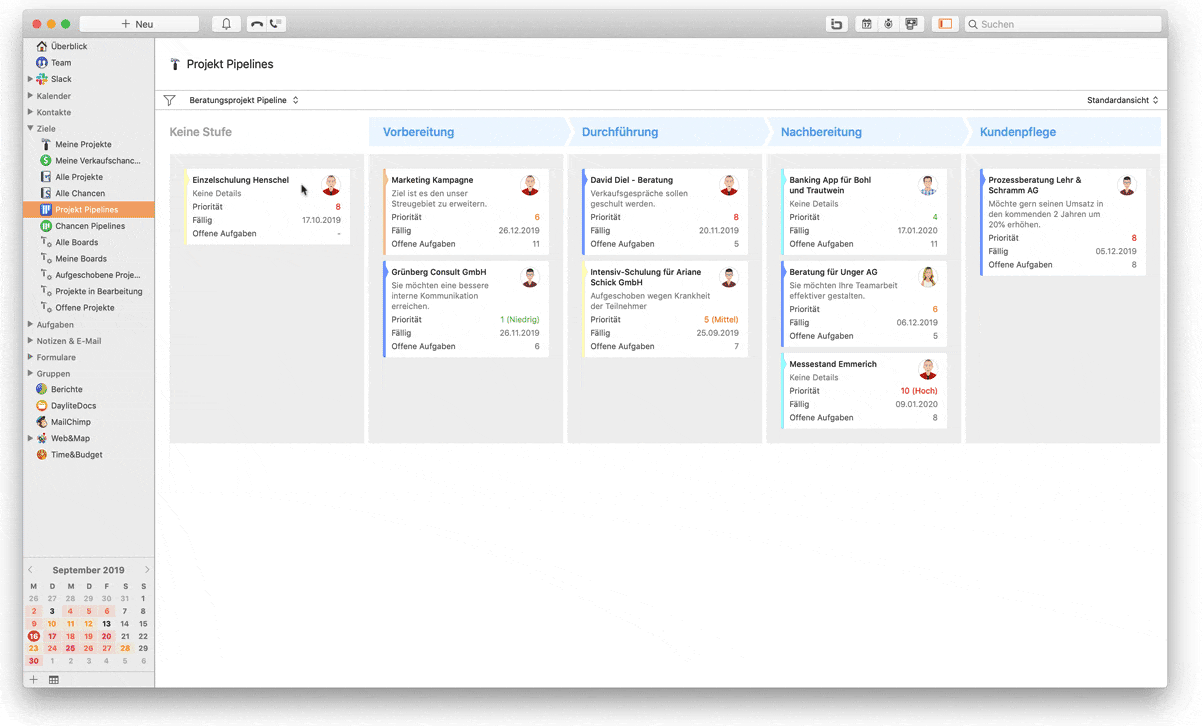
Task: Open MailChimp in the sidebar
Action: pyautogui.click(x=70, y=422)
